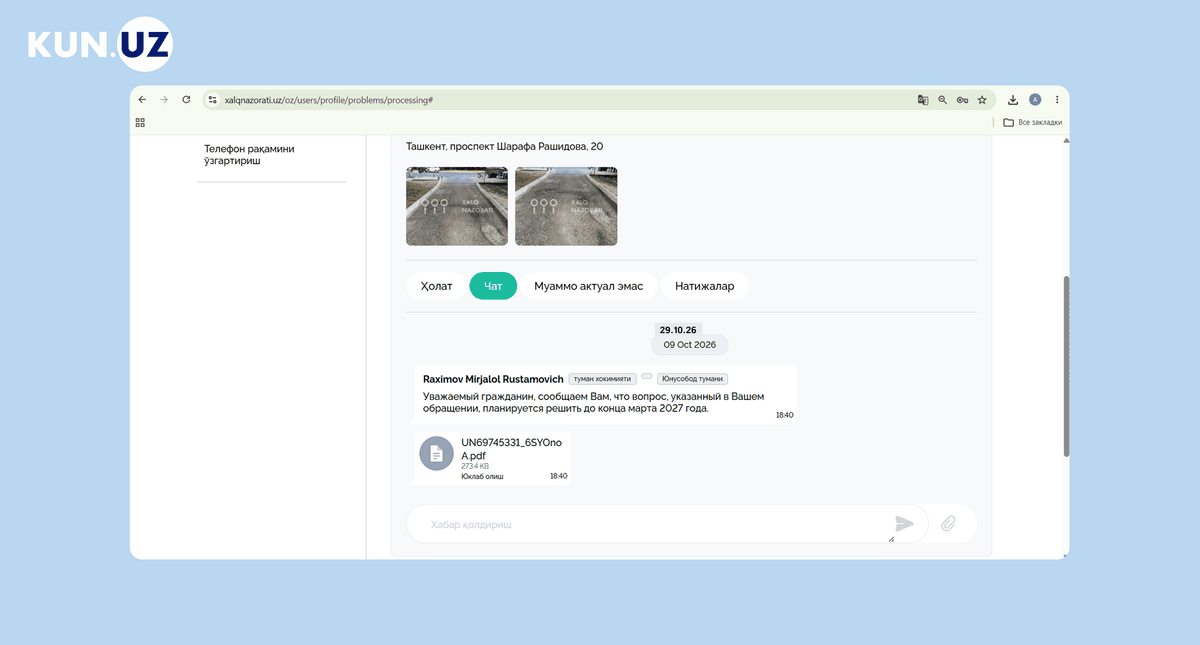1200x645 pixels.
Task: Attach a file with the paperclip icon
Action: pos(949,523)
